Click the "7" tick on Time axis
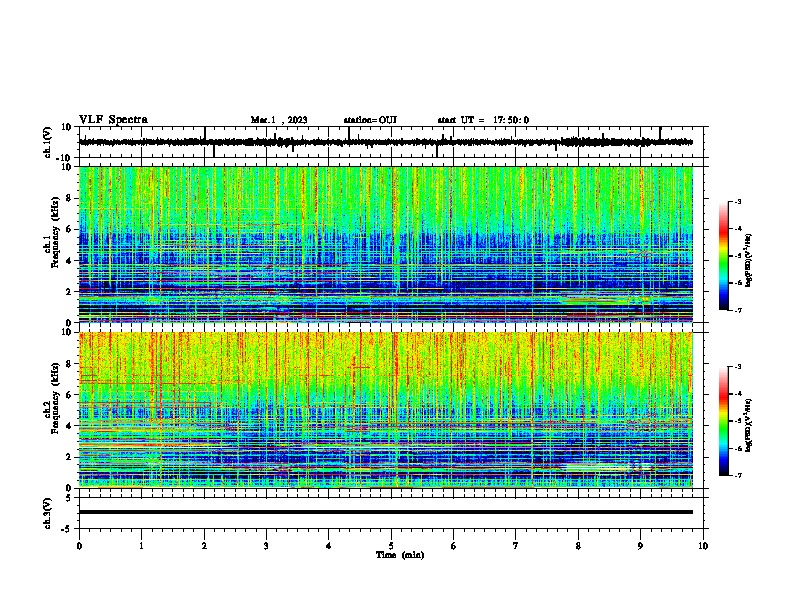 516,546
